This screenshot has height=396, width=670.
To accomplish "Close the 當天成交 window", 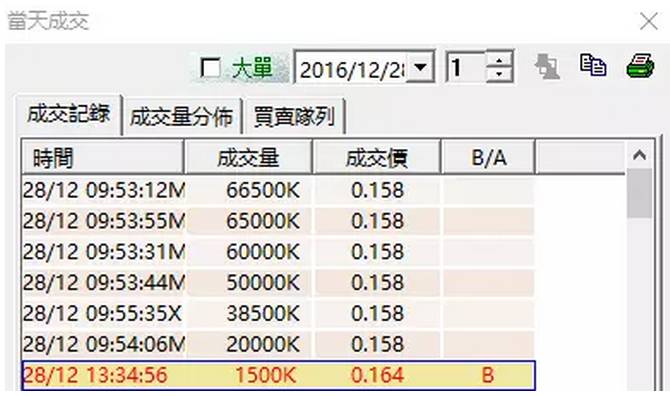I will tap(648, 21).
